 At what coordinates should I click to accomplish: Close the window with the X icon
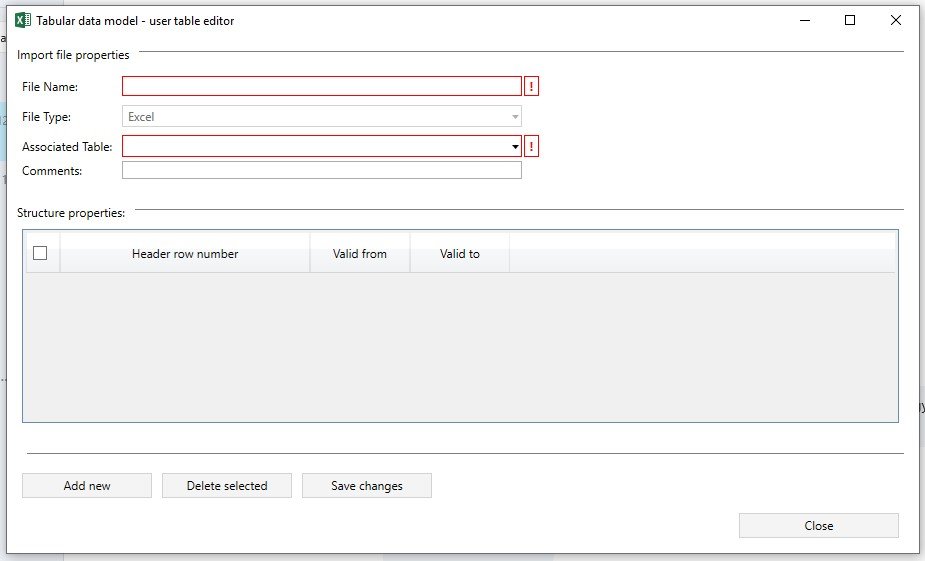tap(896, 20)
